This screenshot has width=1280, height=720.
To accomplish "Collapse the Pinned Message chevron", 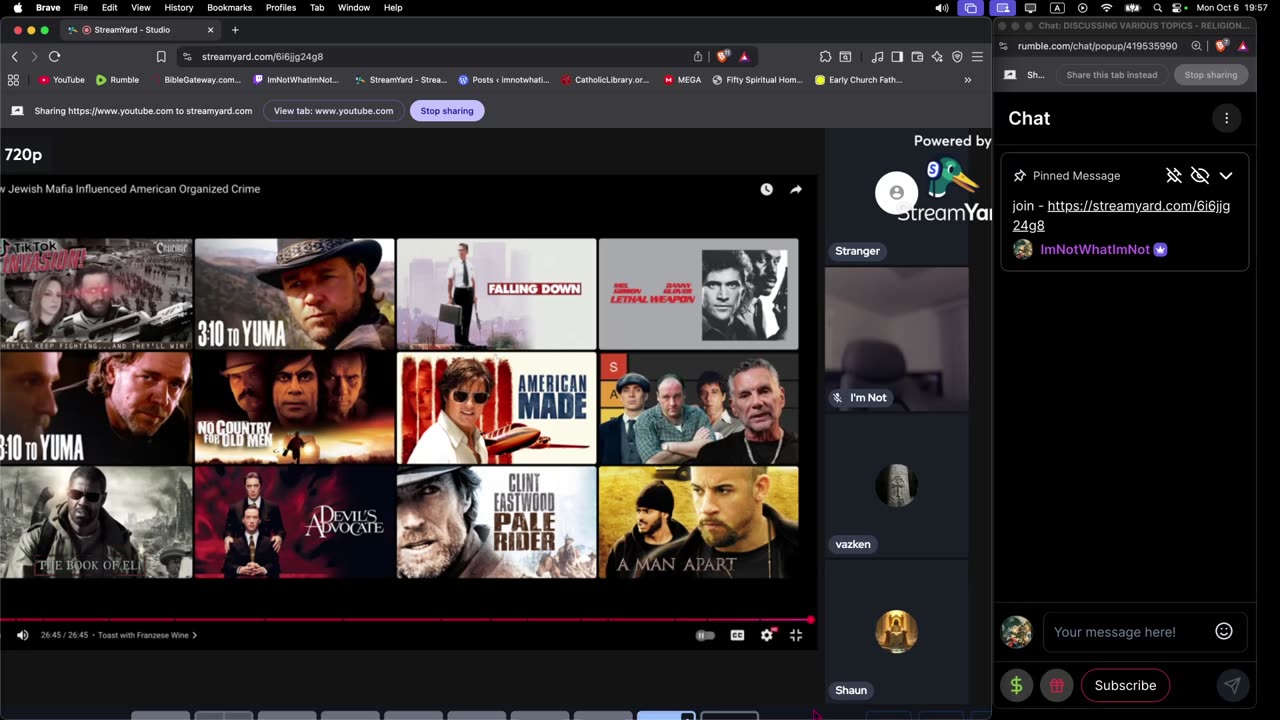I will pos(1226,176).
